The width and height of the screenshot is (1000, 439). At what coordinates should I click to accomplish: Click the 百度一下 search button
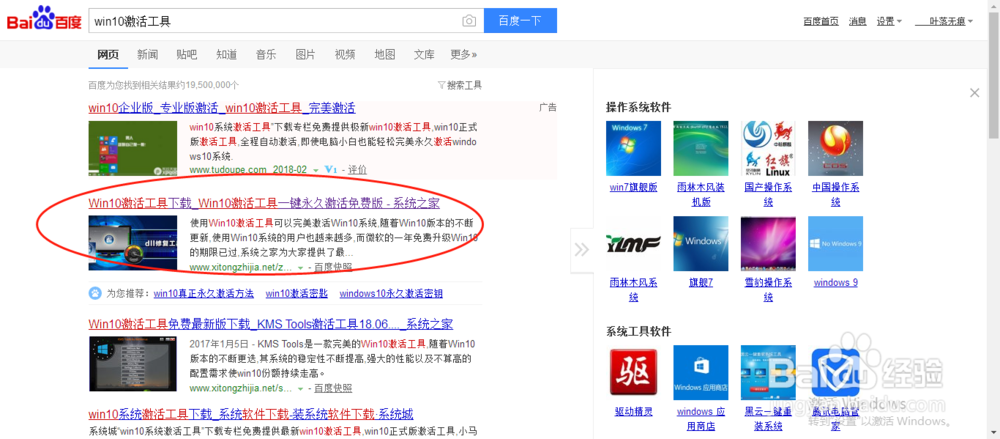tap(520, 20)
